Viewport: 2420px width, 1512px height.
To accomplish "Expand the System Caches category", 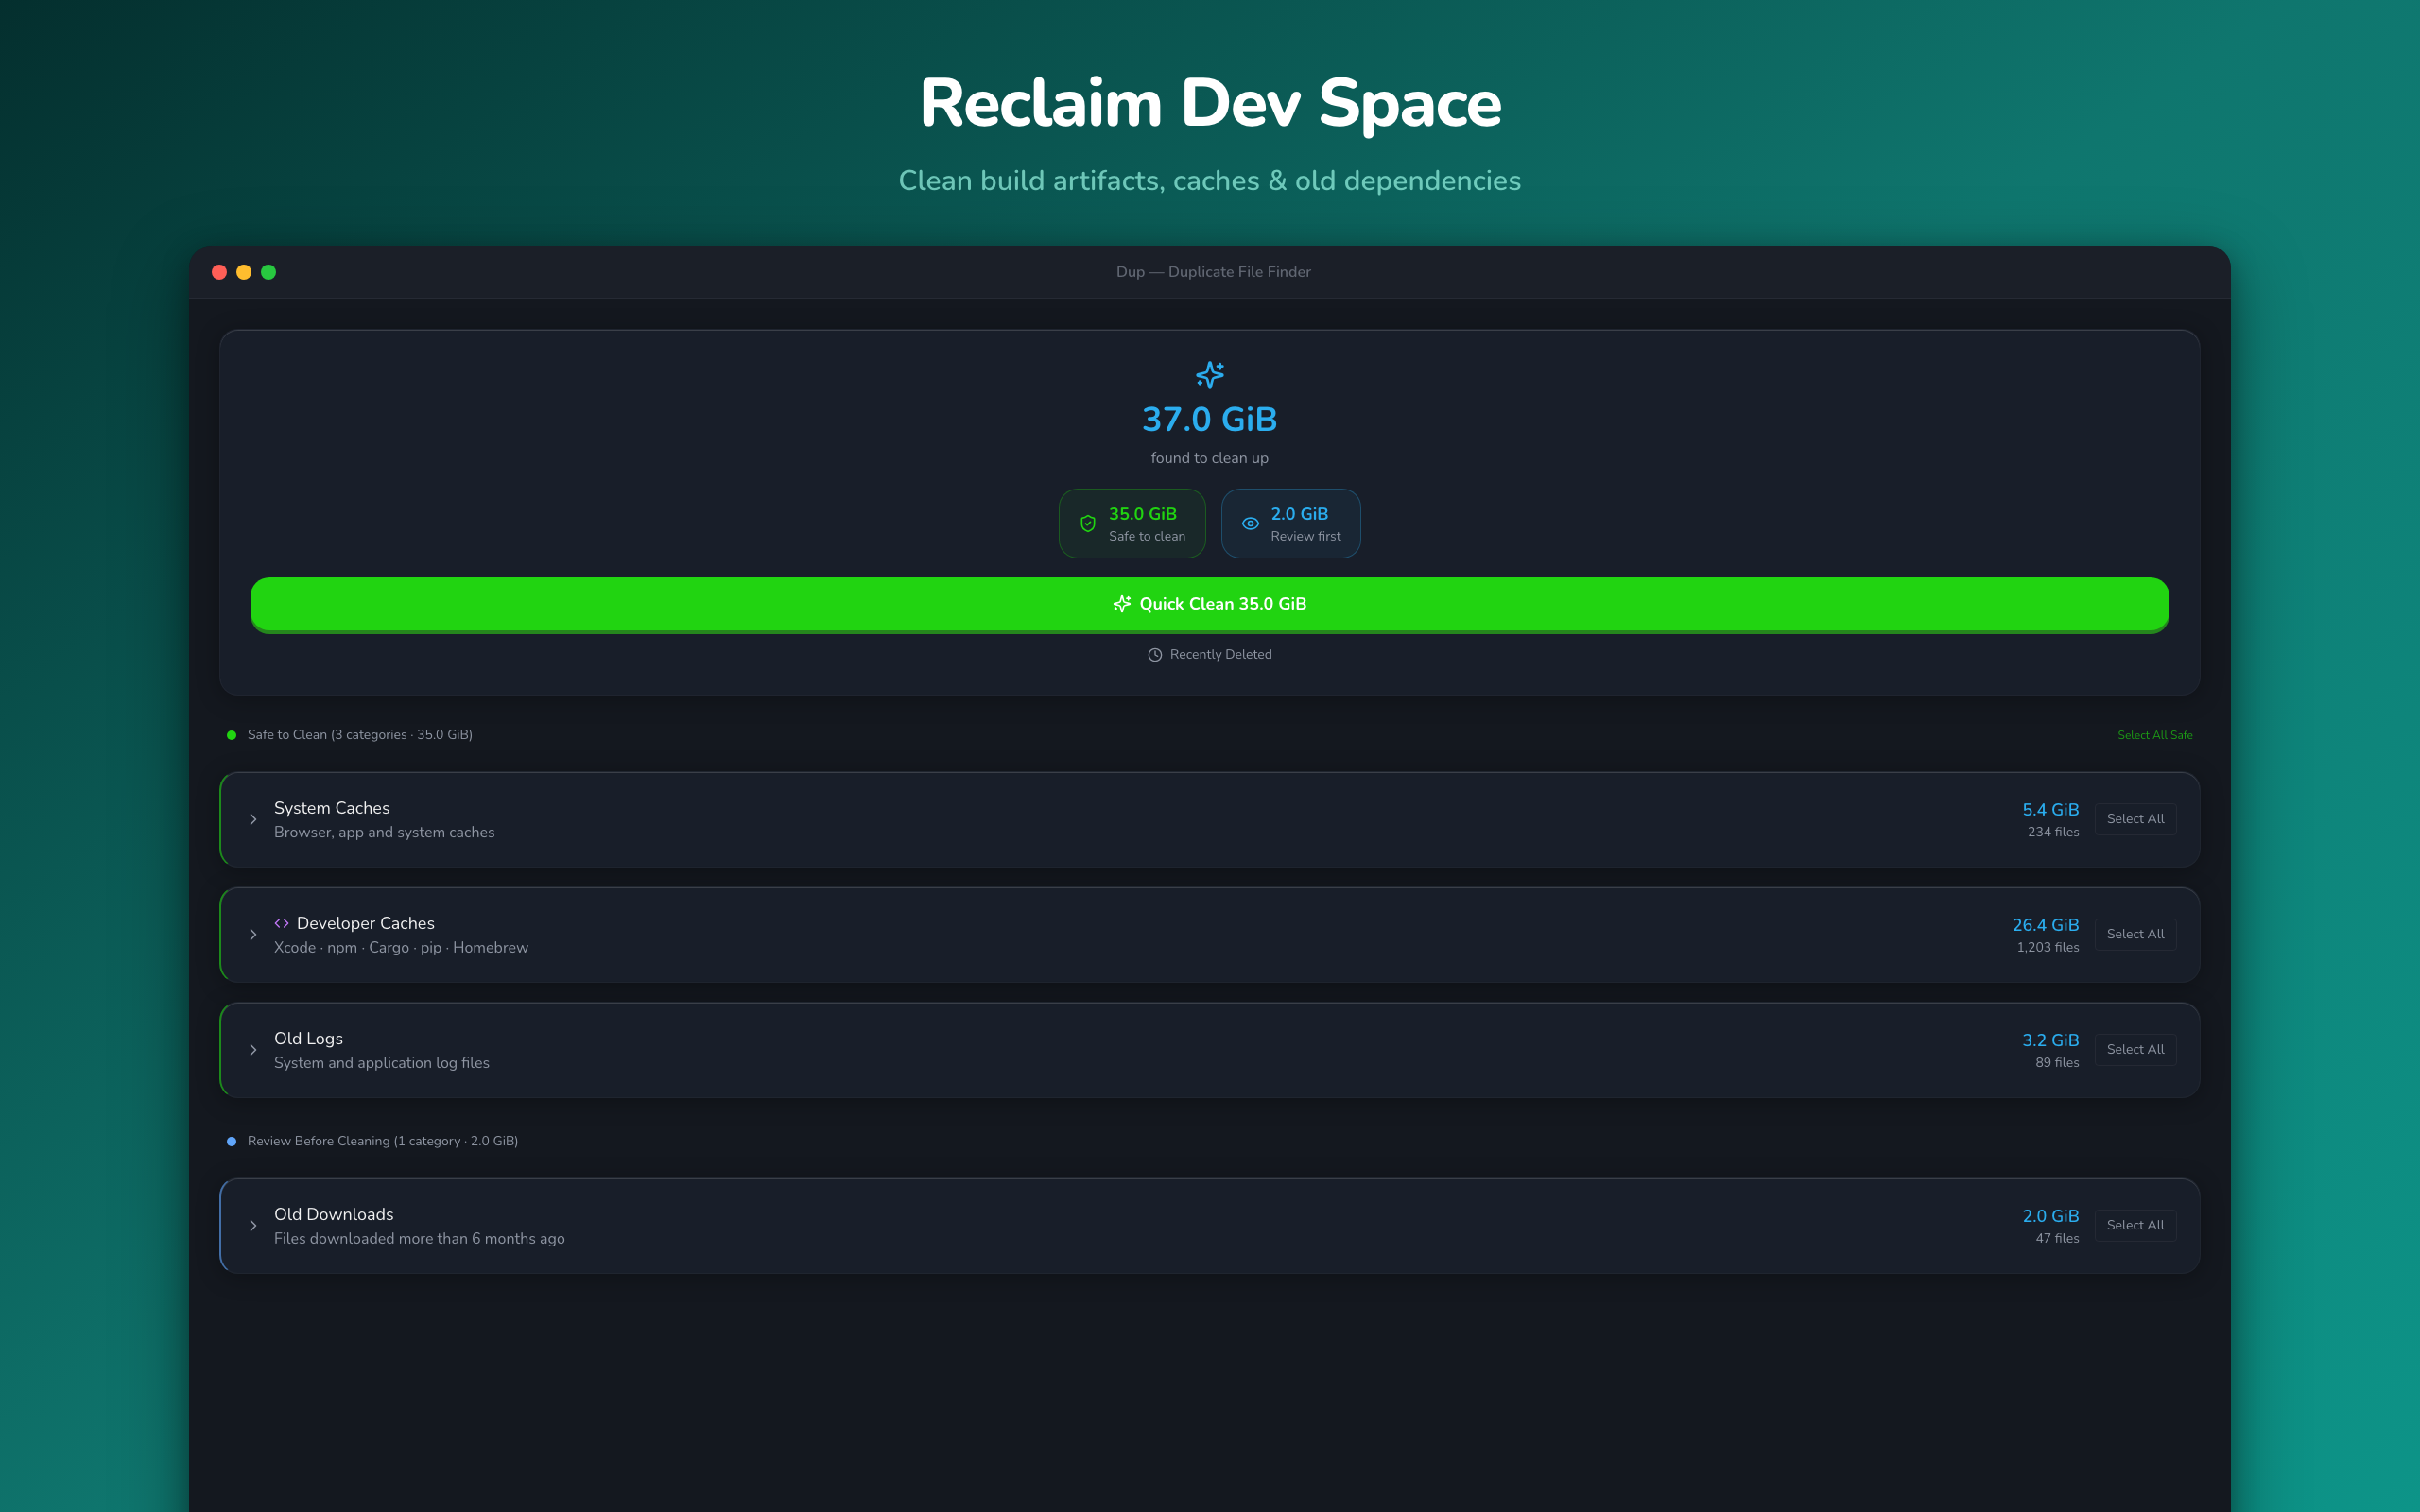I will coord(253,819).
